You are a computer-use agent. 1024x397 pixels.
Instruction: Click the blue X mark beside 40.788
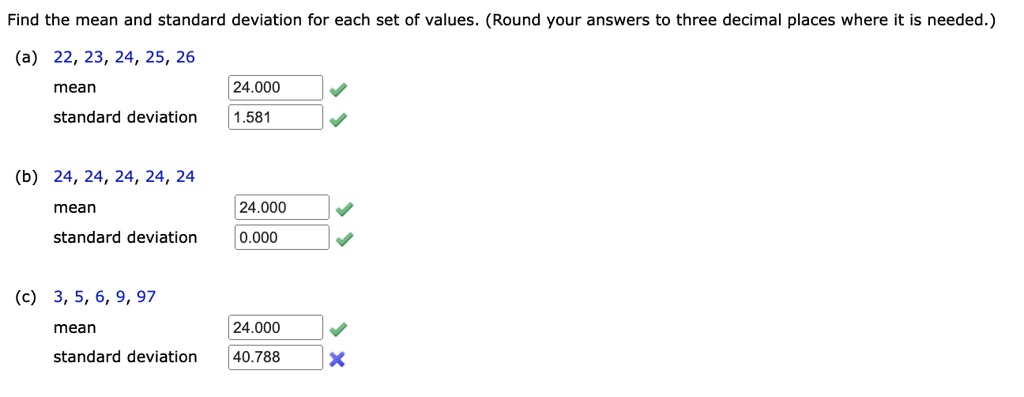click(337, 359)
